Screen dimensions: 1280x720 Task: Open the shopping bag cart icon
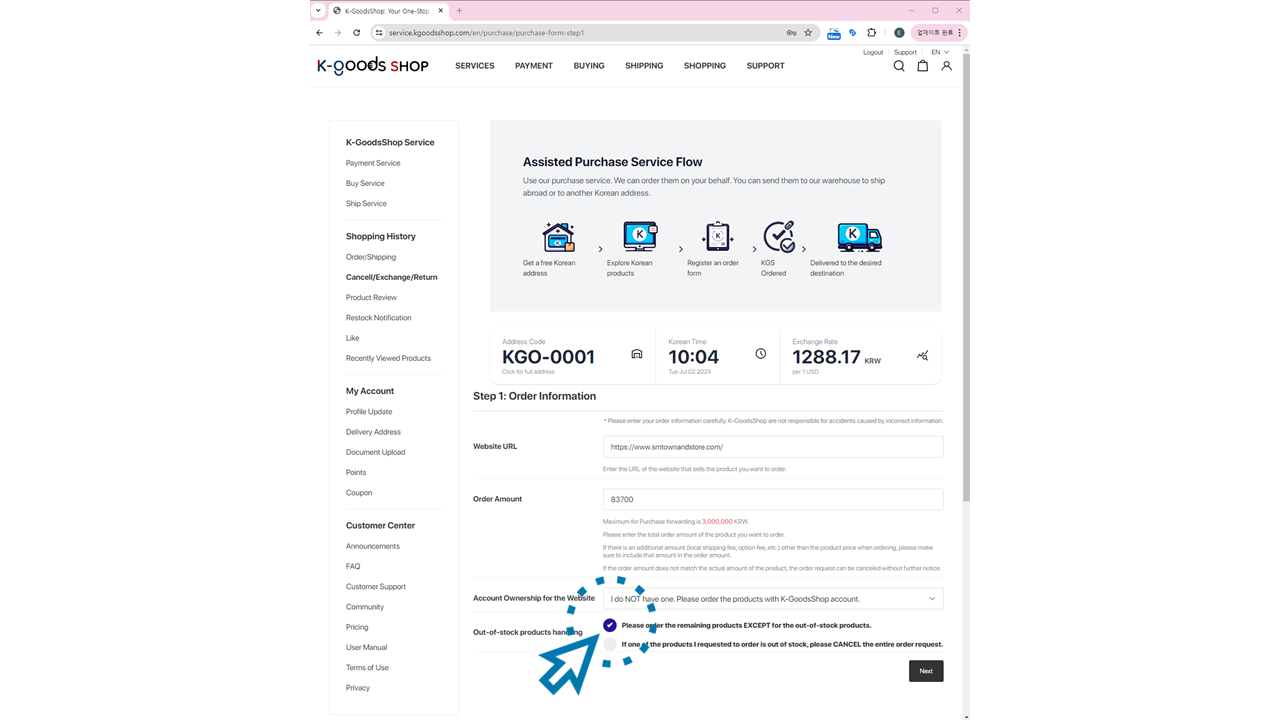tap(922, 66)
